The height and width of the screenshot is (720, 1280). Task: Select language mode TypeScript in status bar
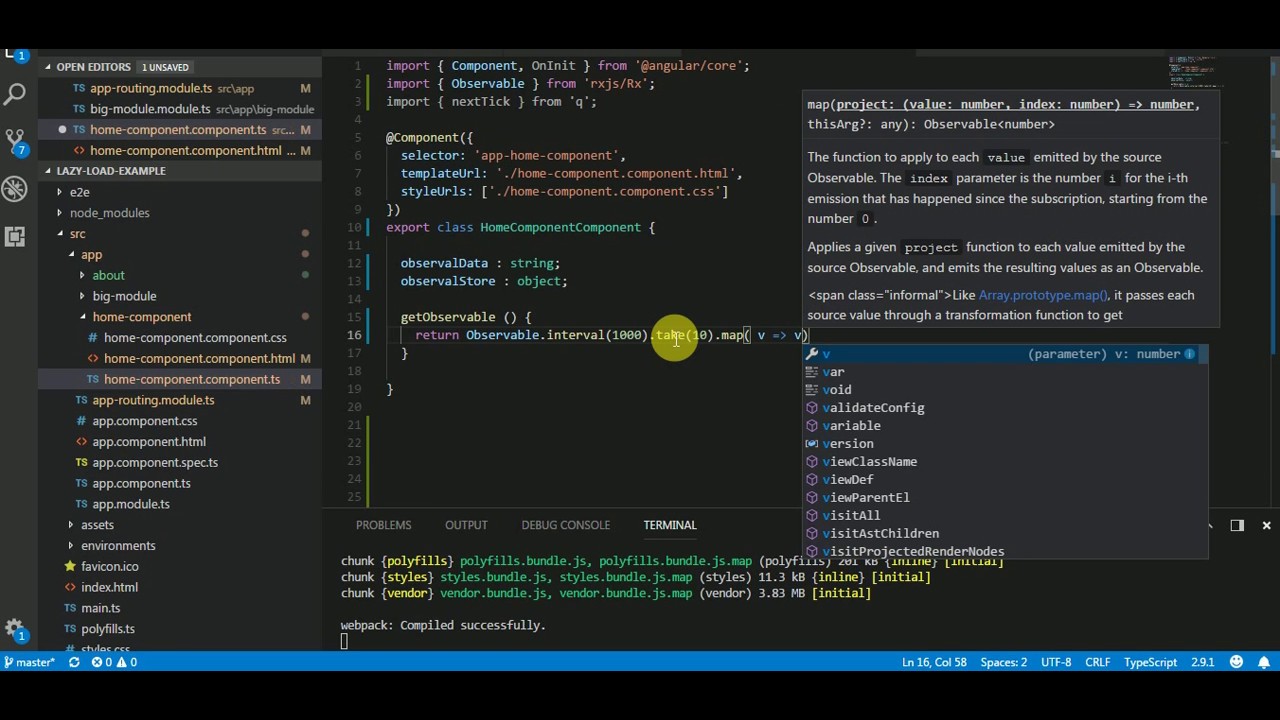click(1150, 662)
